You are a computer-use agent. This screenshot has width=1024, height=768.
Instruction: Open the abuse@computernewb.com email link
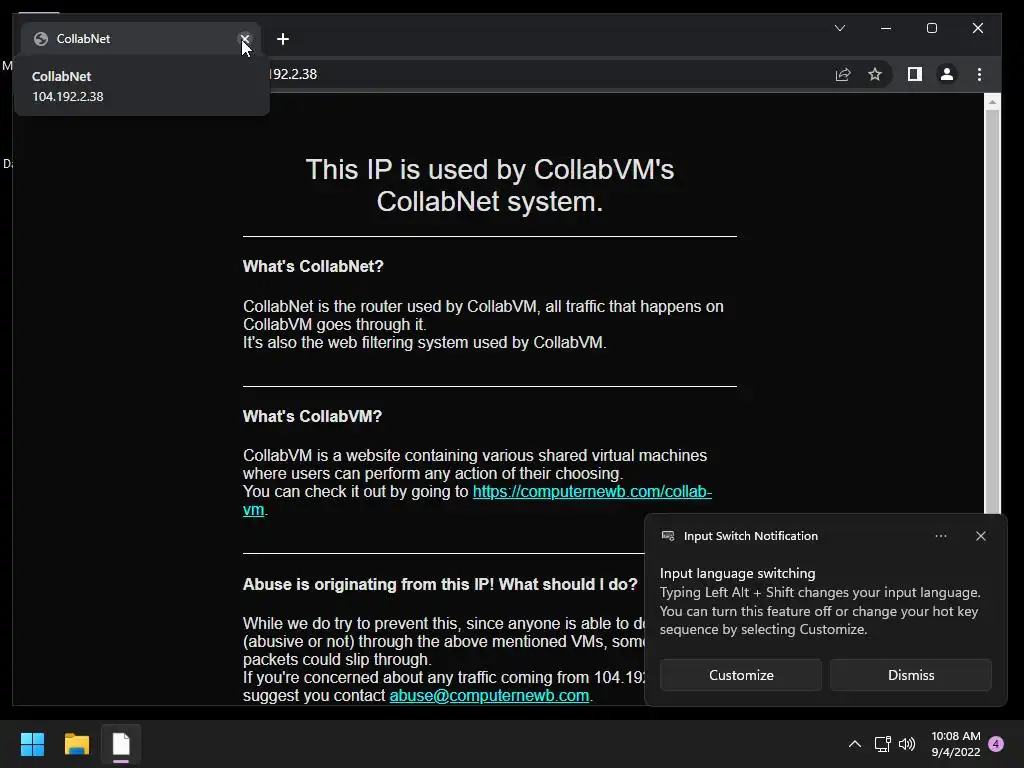click(489, 696)
